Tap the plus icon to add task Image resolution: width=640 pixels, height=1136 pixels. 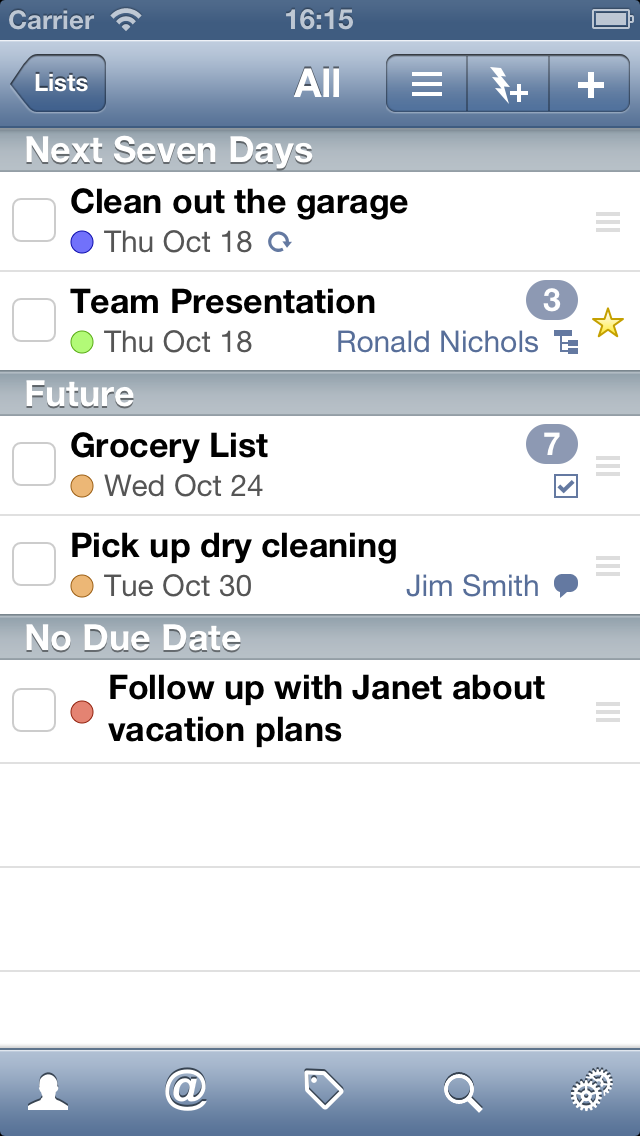[591, 85]
